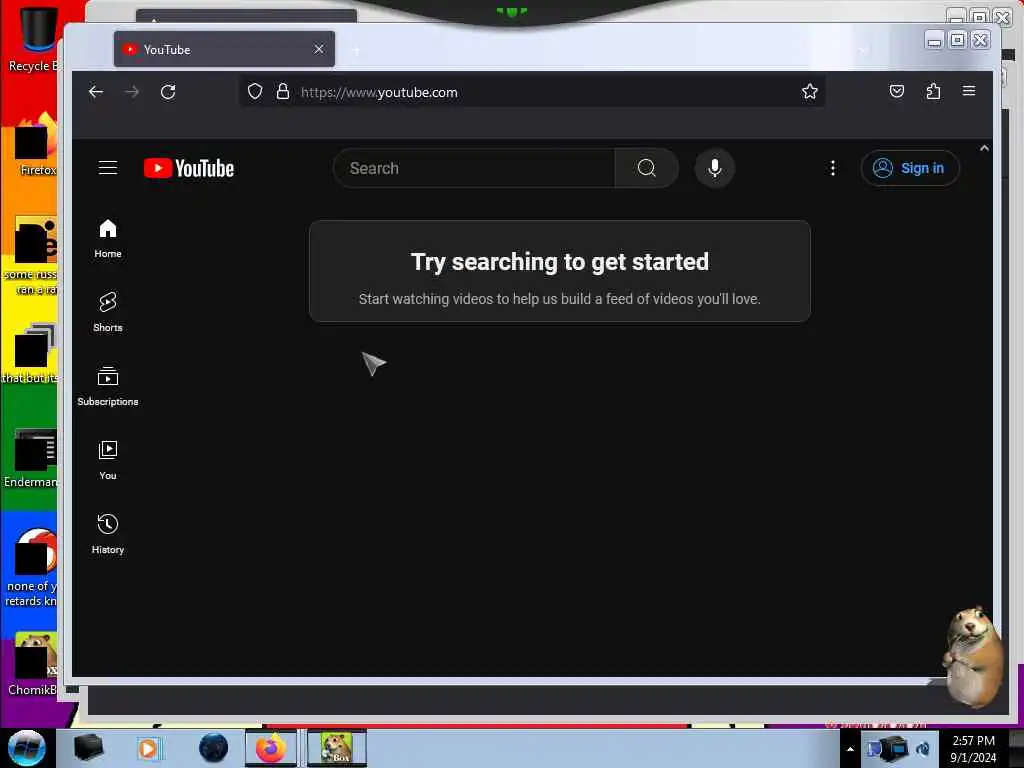
Task: Open the You section in sidebar
Action: [108, 460]
